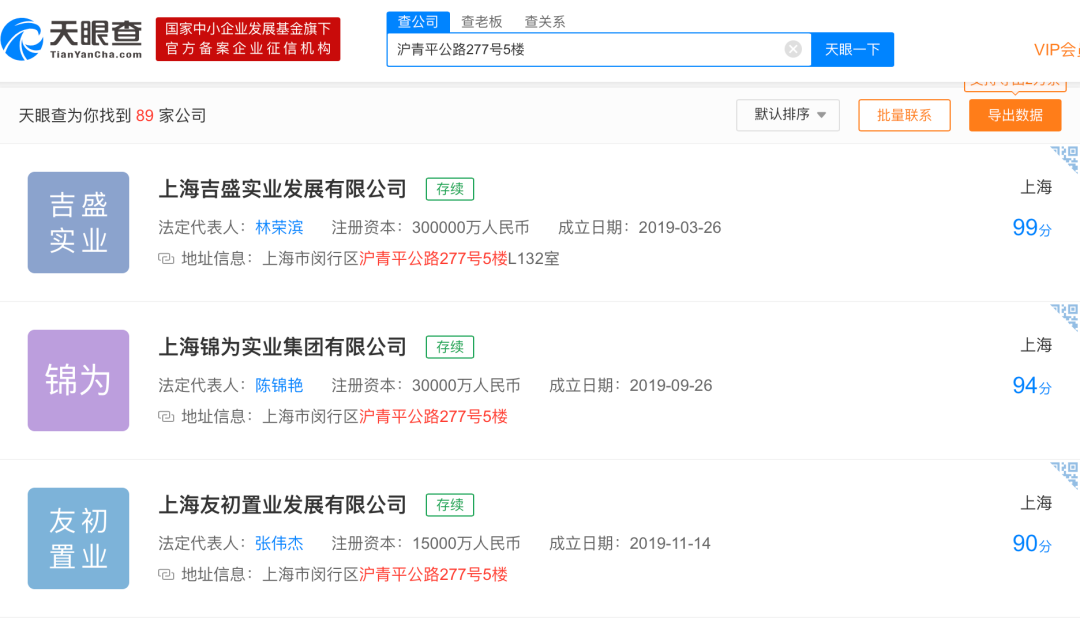Click founding date 2019-11-14
This screenshot has width=1080, height=618.
(670, 543)
